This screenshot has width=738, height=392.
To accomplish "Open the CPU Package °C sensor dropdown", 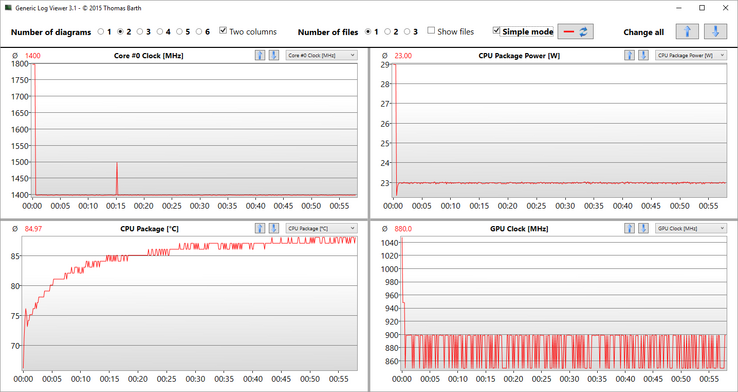I will click(x=321, y=228).
